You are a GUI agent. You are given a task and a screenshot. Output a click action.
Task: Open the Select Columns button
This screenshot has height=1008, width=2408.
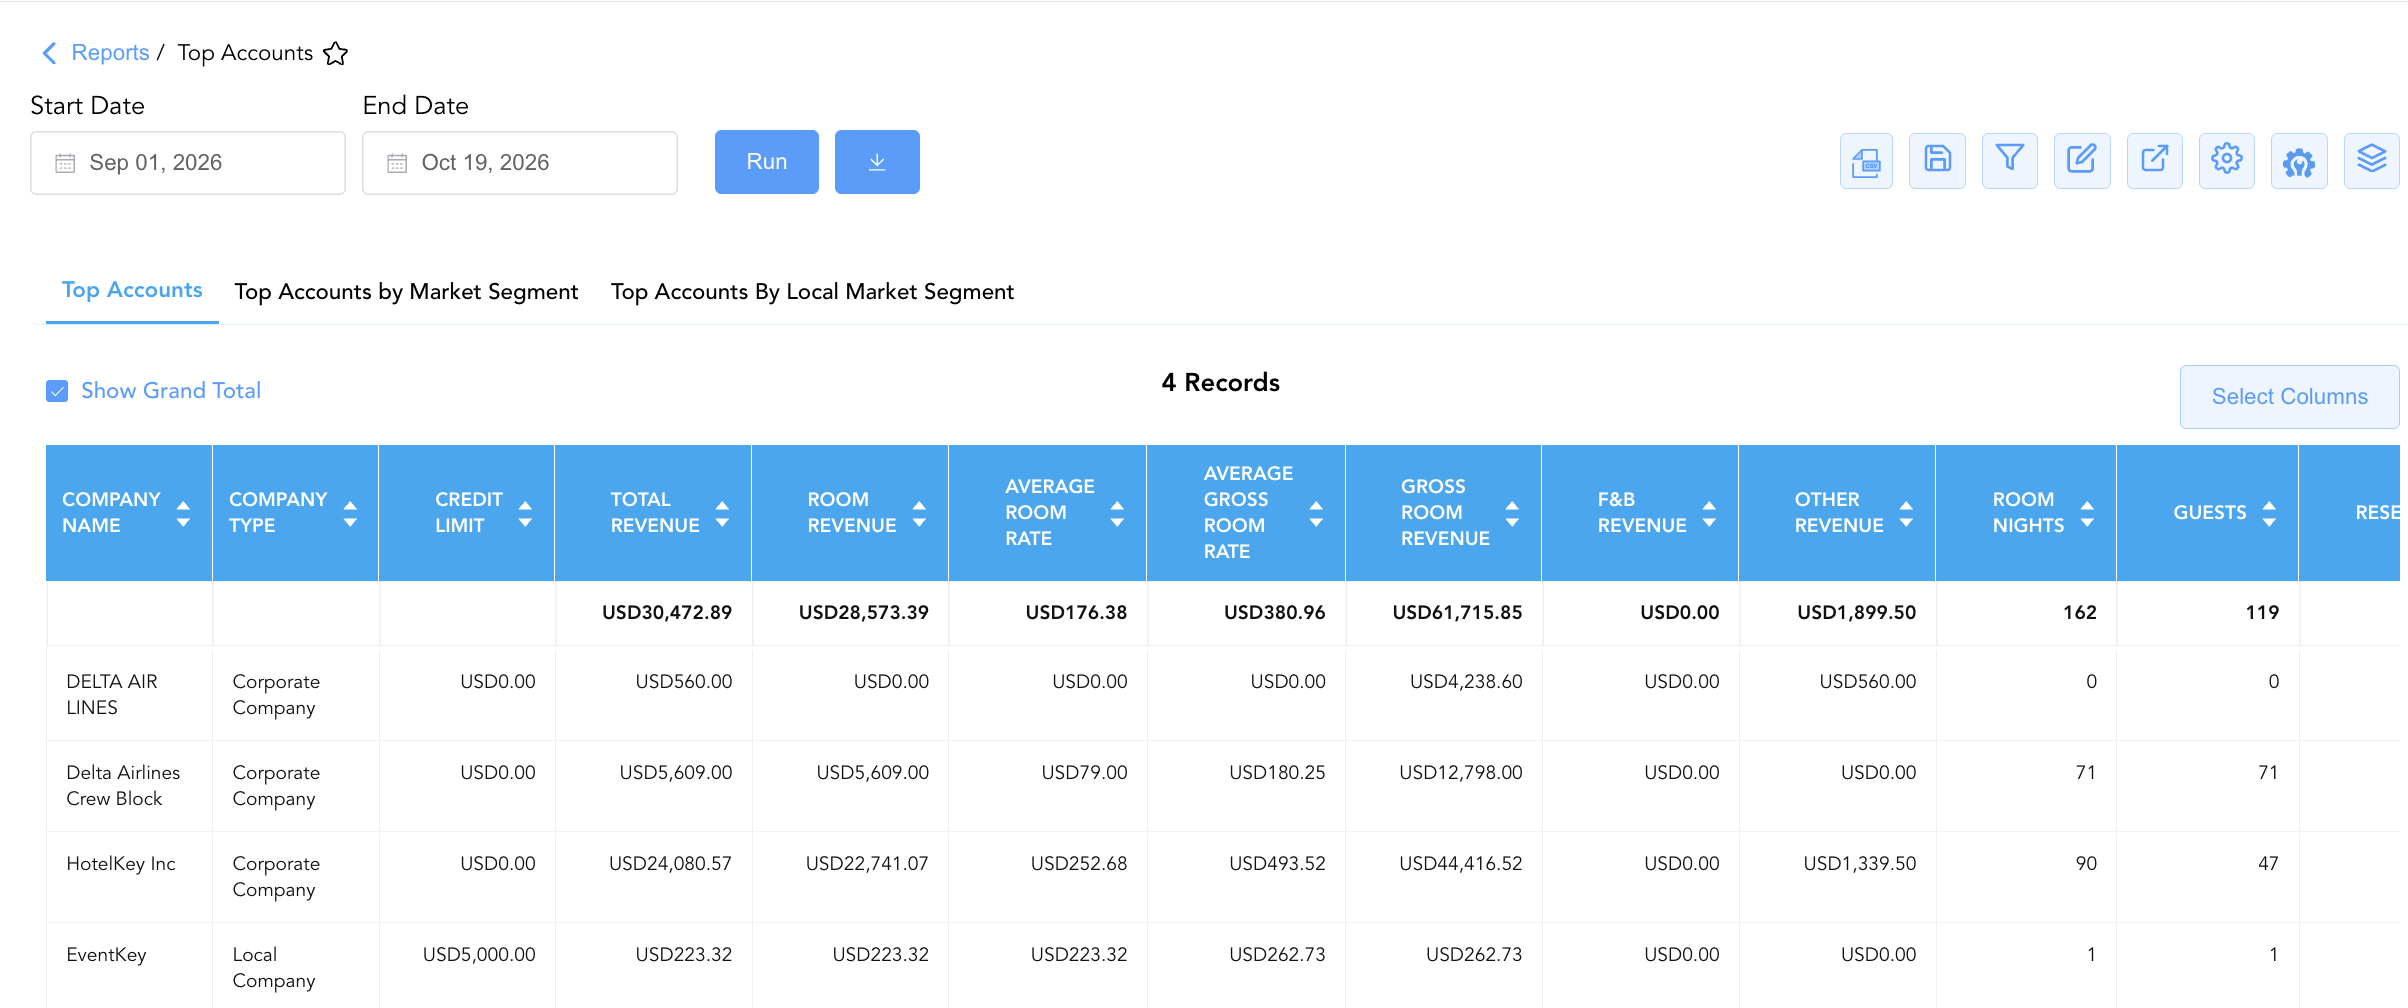[x=2289, y=397]
